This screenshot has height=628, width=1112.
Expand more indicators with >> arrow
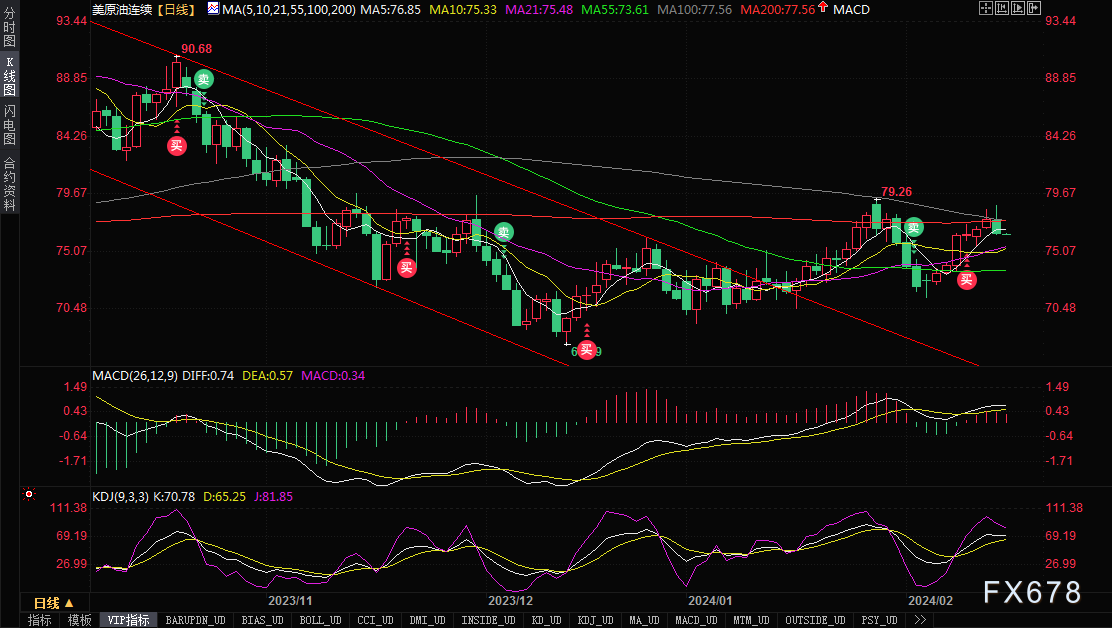920,620
